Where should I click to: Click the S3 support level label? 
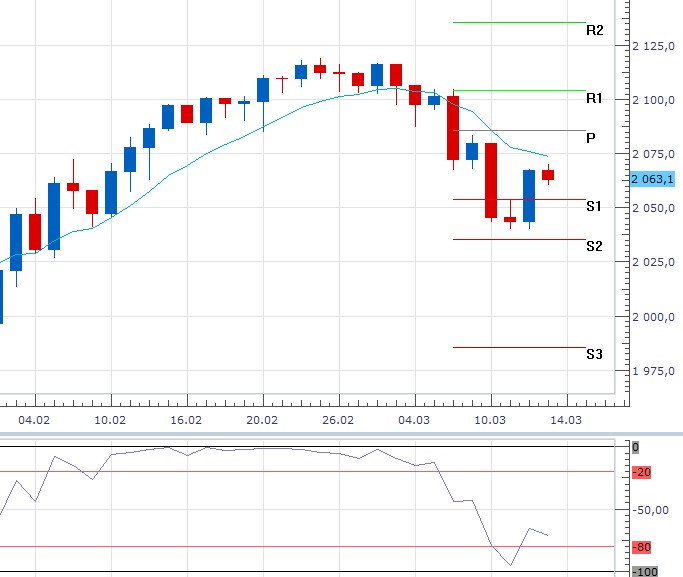(595, 354)
